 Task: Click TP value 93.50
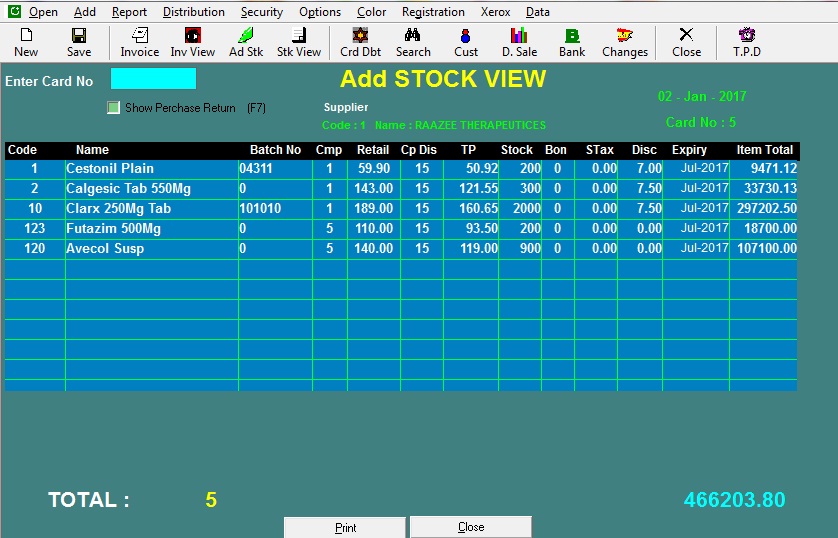tap(482, 229)
